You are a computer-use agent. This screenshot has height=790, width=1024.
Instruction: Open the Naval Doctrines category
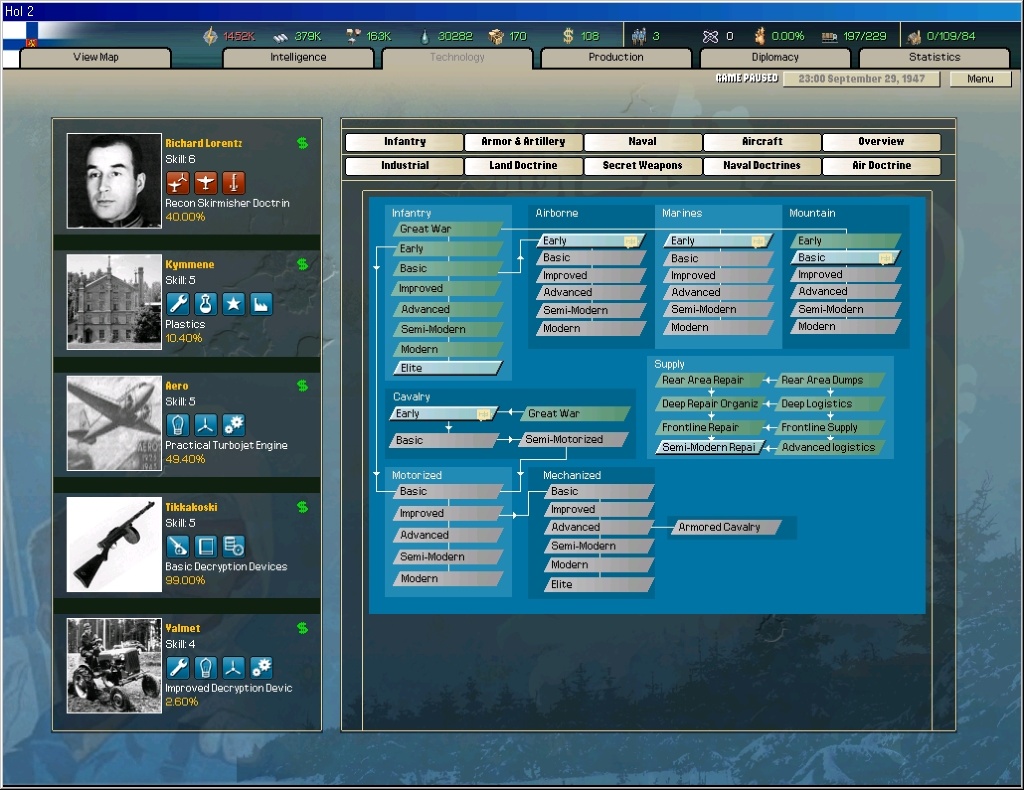(x=762, y=166)
